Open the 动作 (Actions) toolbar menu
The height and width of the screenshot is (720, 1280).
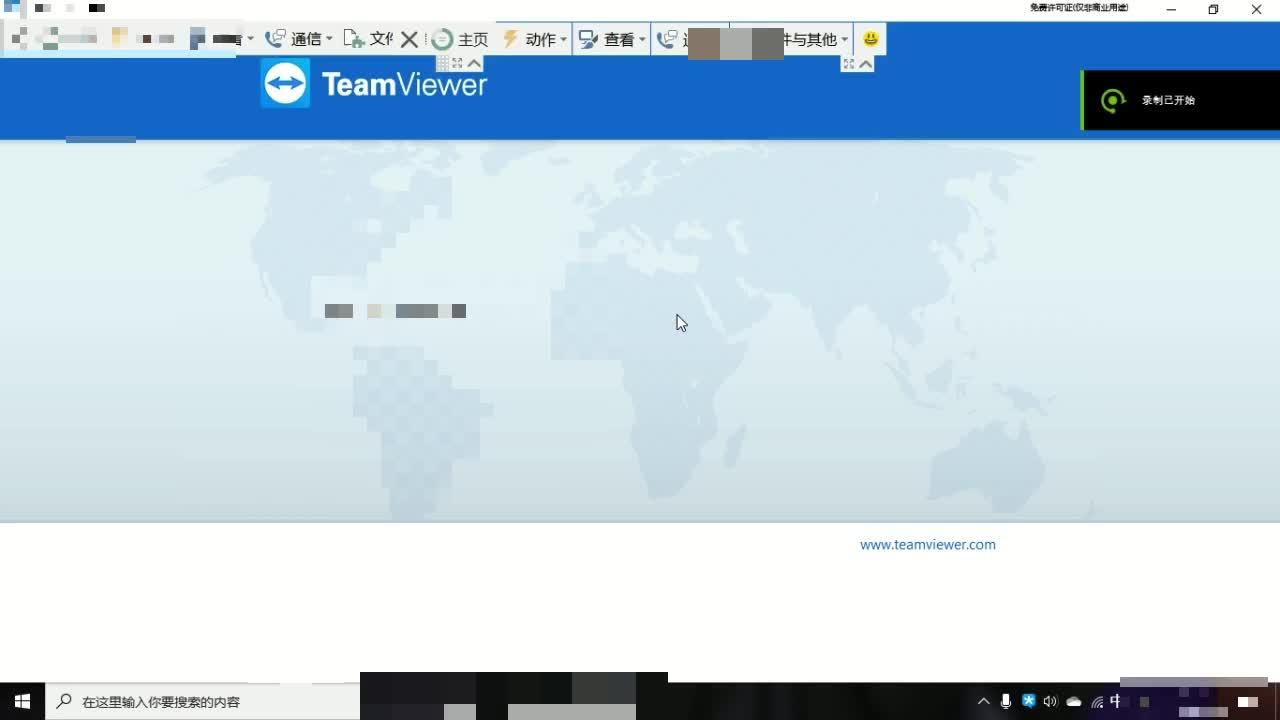[534, 39]
